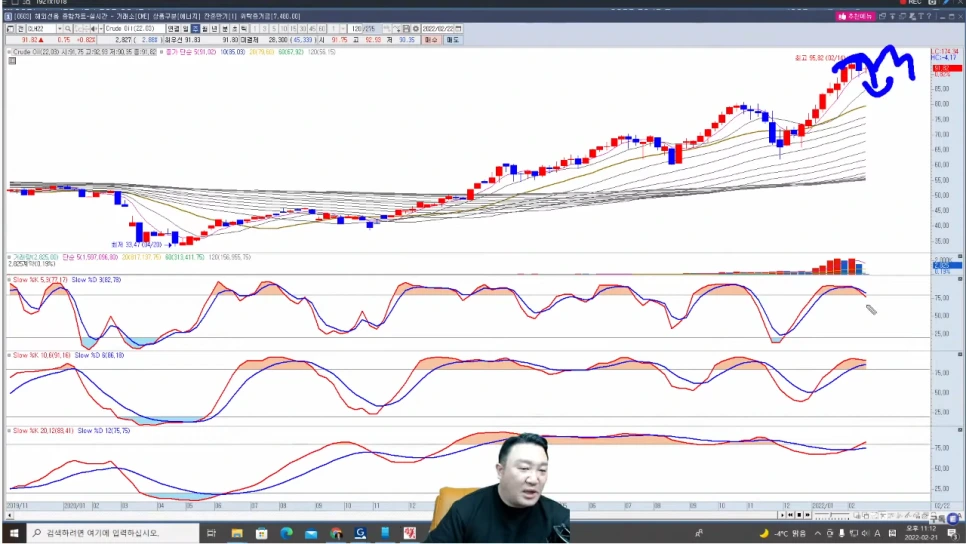Click the symbol search magnifier icon
Viewport: 966px width, 544px height.
click(68, 28)
